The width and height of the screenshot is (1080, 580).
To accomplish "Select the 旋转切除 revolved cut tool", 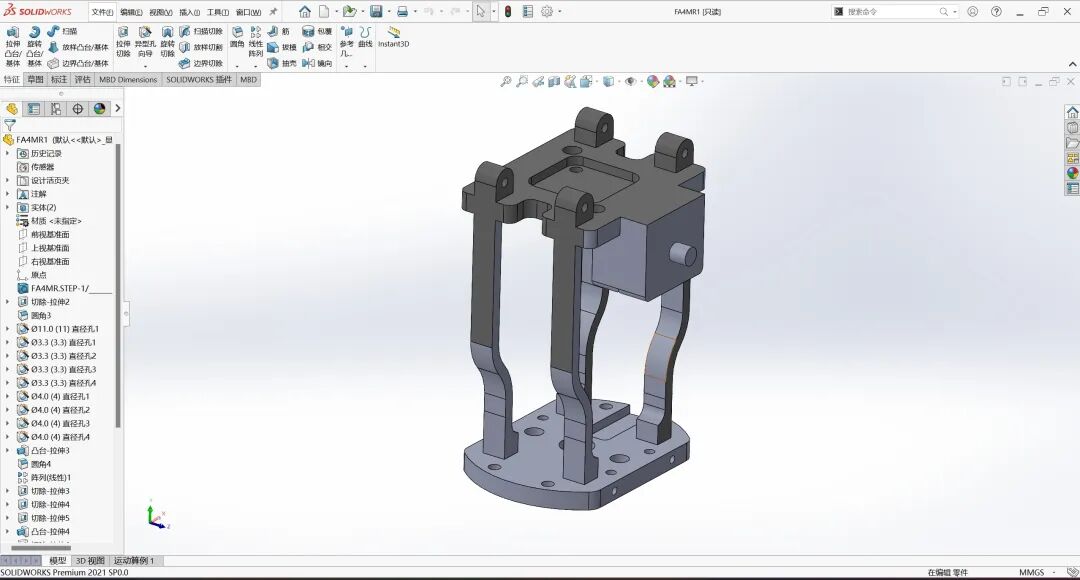I will click(167, 42).
